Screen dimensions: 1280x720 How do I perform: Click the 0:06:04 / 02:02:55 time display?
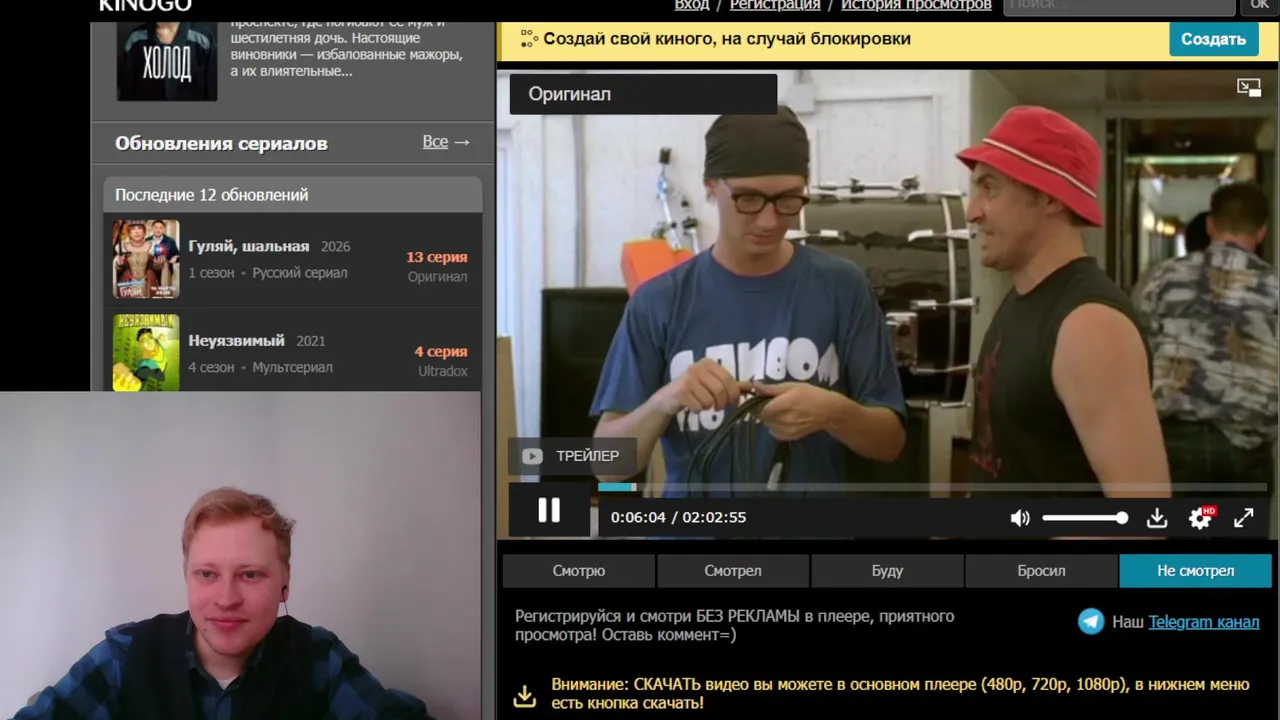point(678,517)
